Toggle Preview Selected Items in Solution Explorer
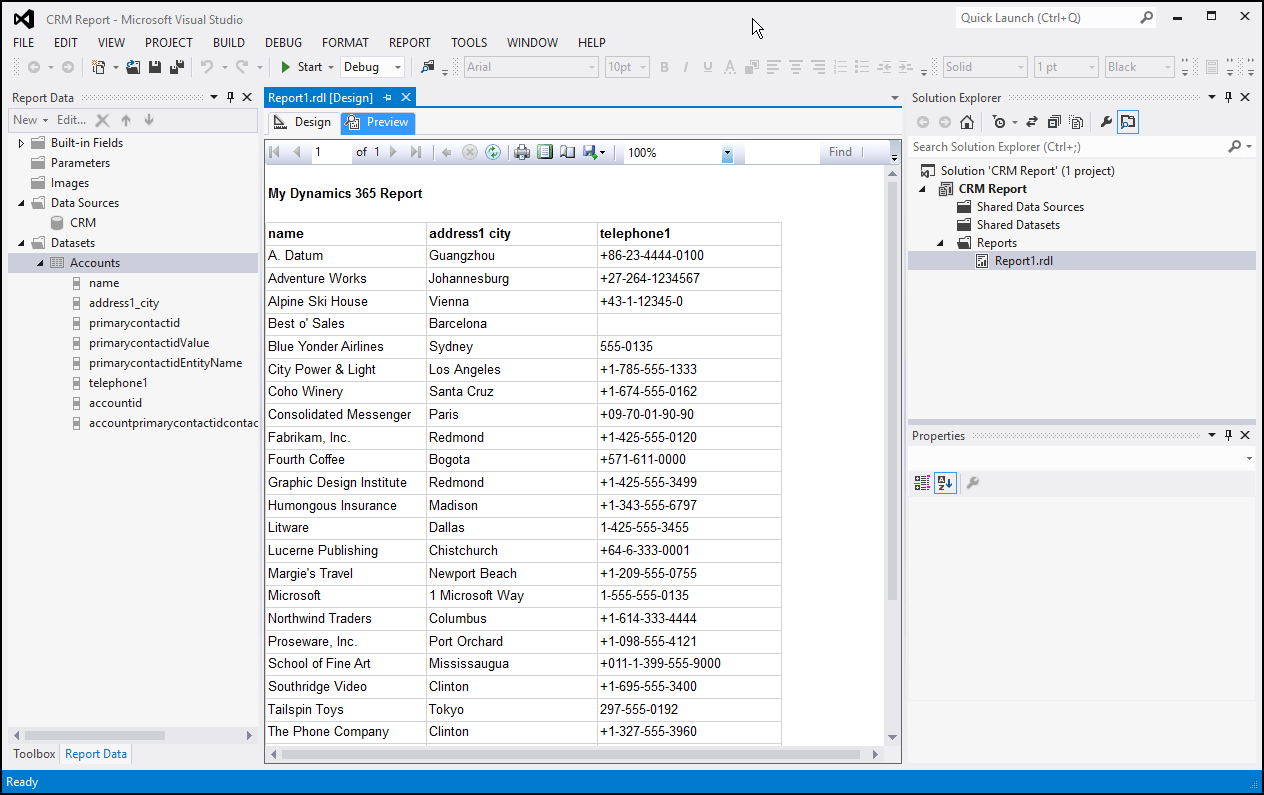This screenshot has width=1264, height=795. 1128,121
